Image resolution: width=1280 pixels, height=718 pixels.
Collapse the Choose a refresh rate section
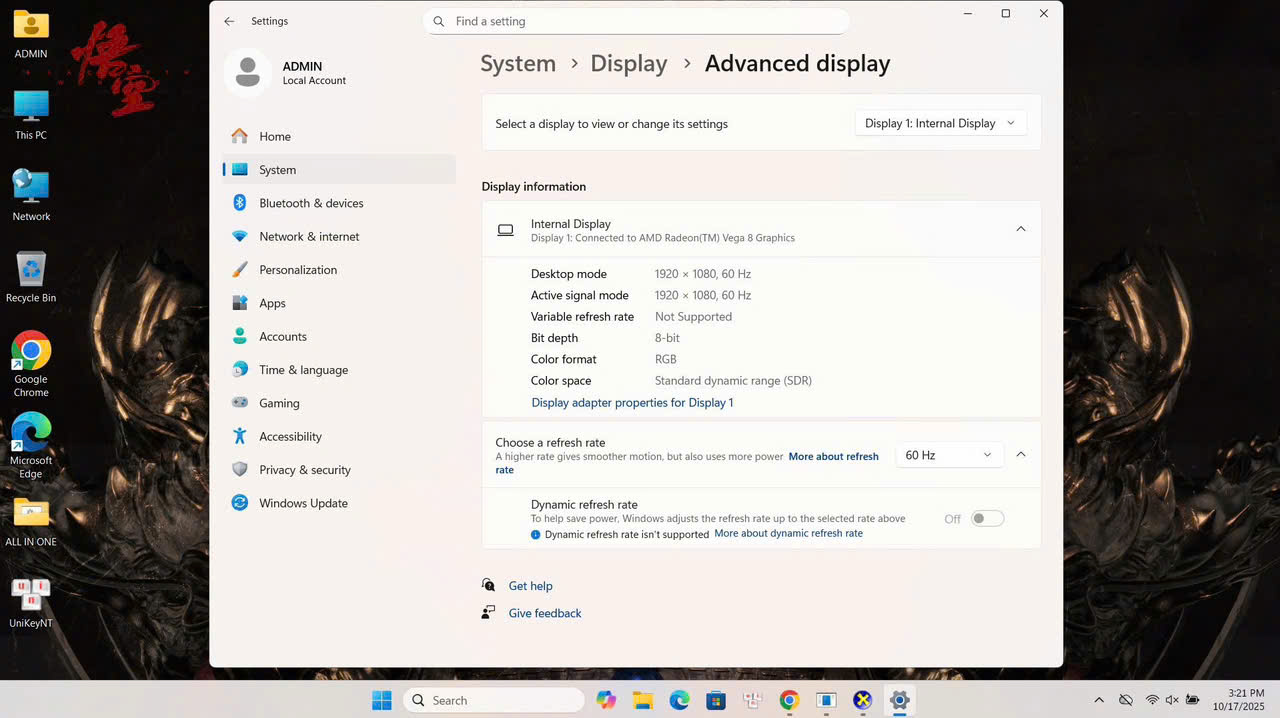point(1020,454)
